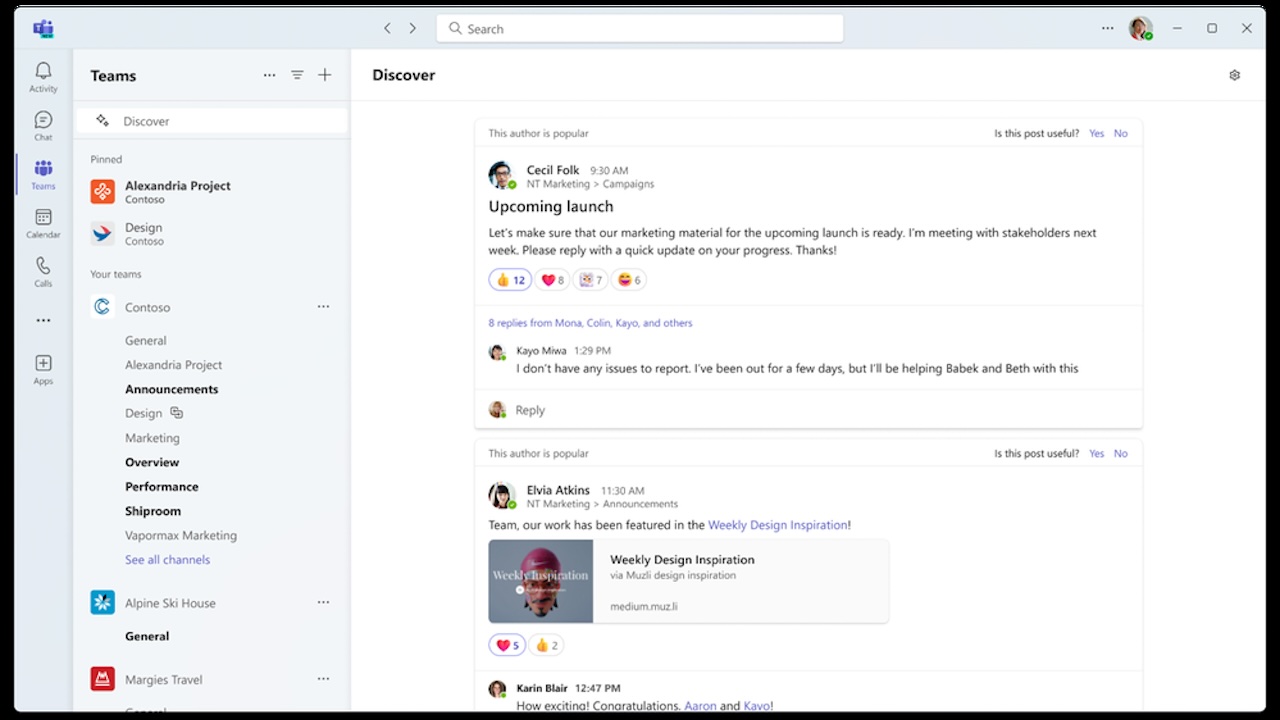Toggle the thumbs-up reaction on Upcoming launch
Viewport: 1280px width, 720px height.
pos(510,279)
